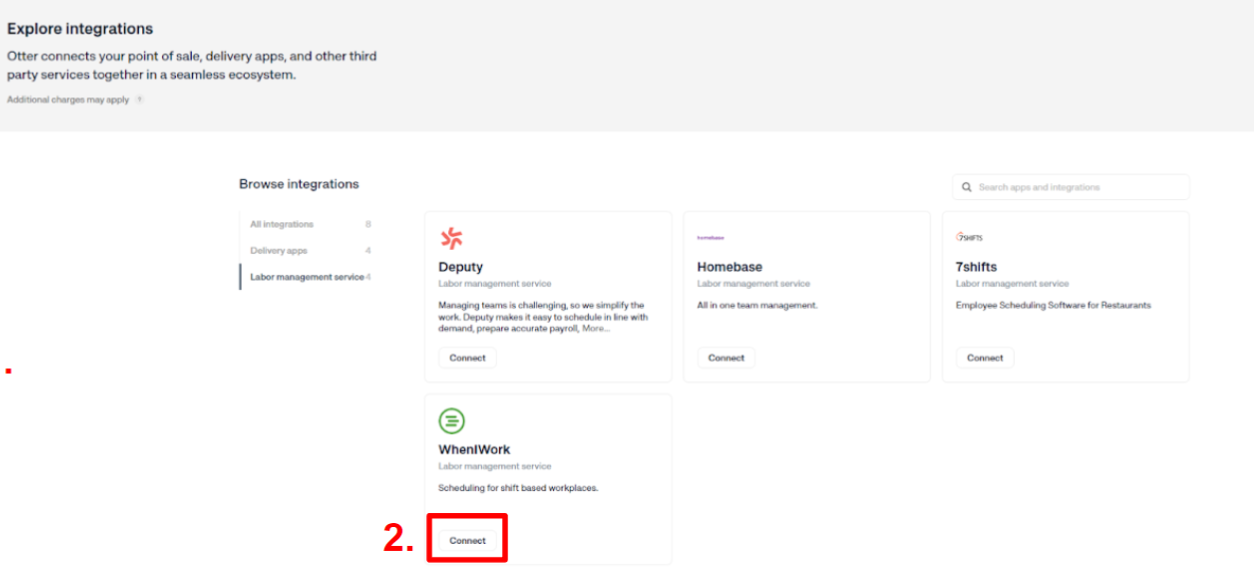Image resolution: width=1254 pixels, height=578 pixels.
Task: Click Labor management service subtitle under 7shifts
Action: (x=1013, y=284)
